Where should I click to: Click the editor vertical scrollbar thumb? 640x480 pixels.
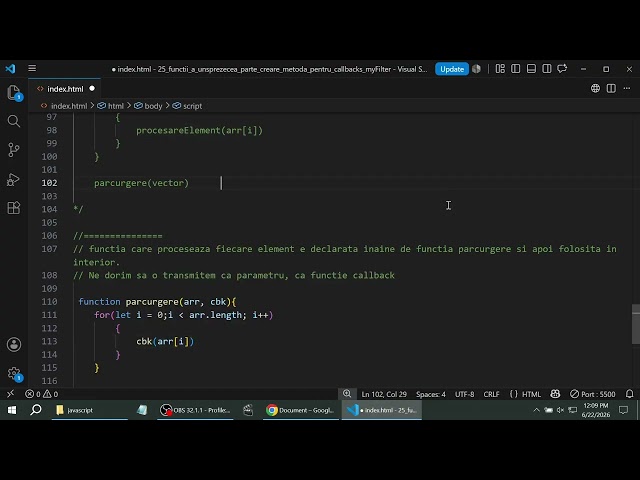pyautogui.click(x=636, y=324)
